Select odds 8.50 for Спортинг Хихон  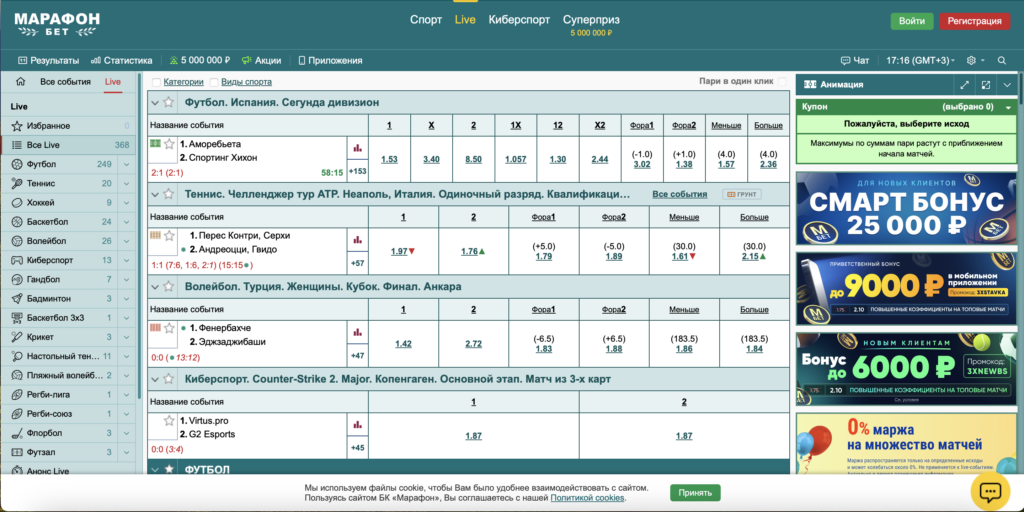[473, 159]
